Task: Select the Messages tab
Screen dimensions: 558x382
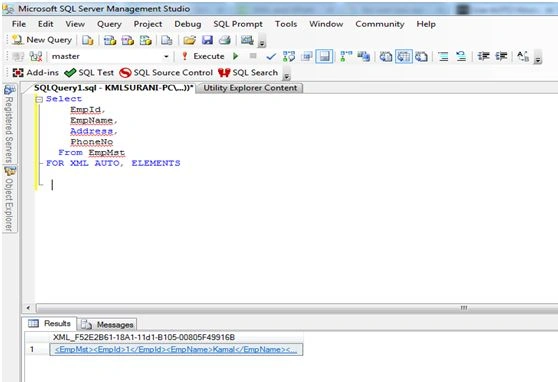Action: coord(107,324)
